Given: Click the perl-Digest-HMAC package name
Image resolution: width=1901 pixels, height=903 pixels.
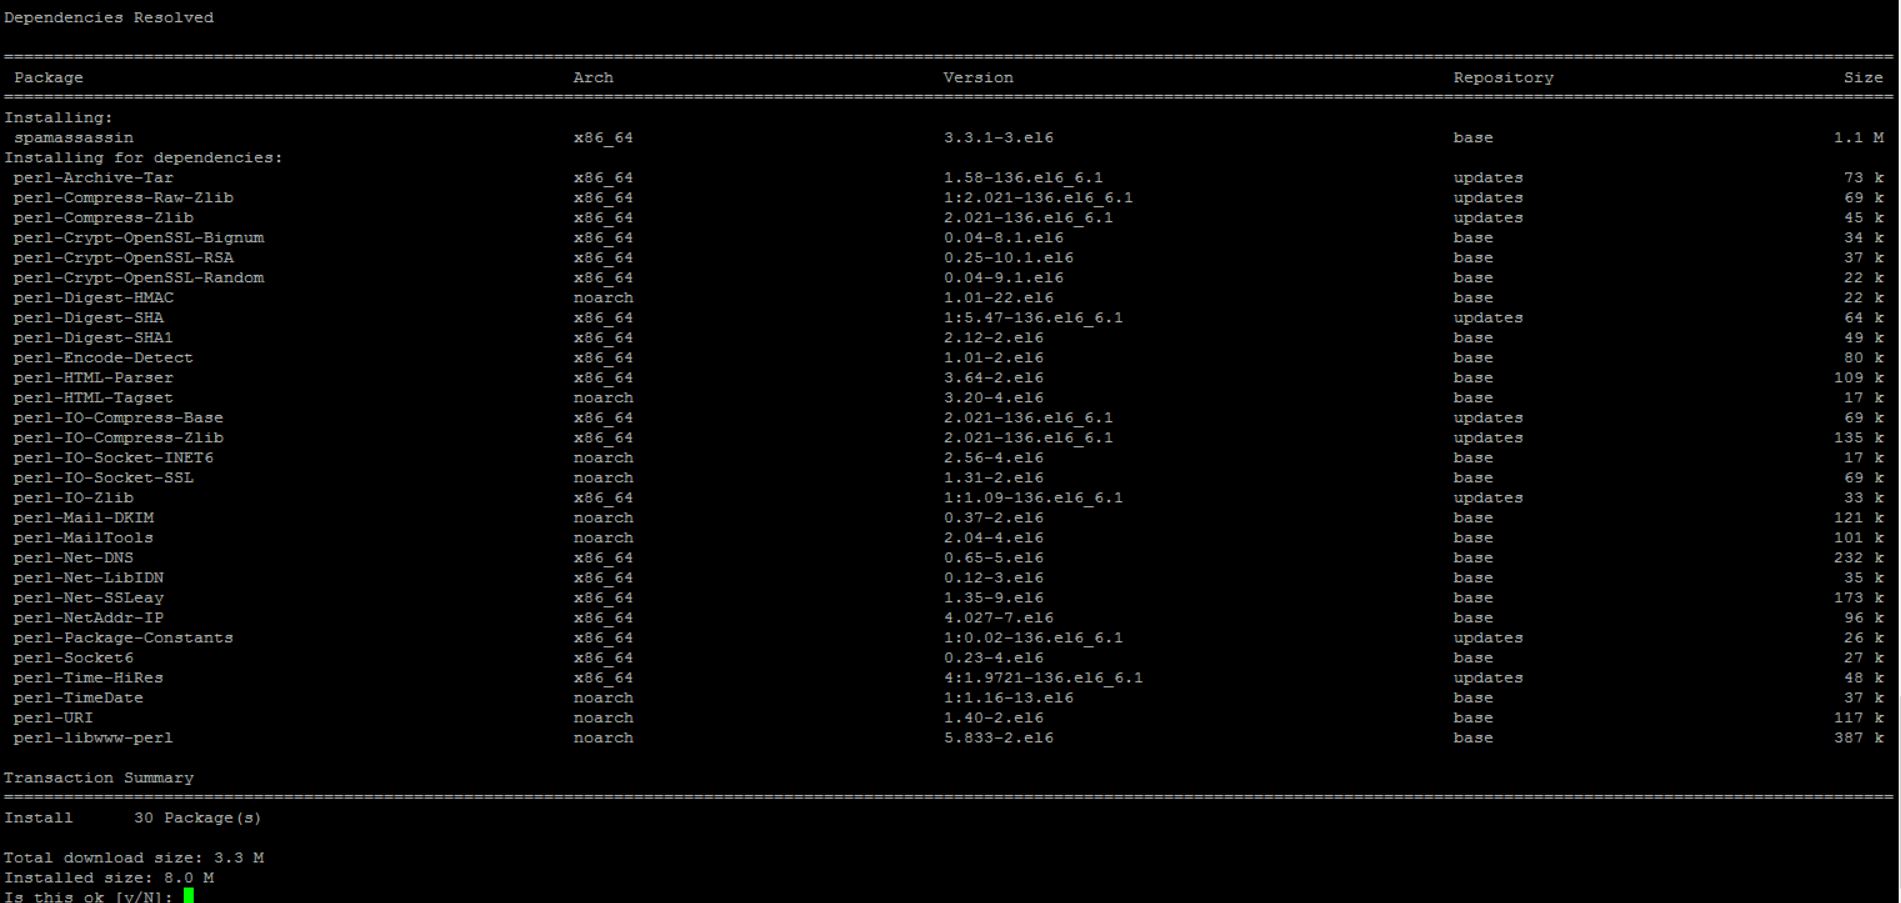Looking at the screenshot, I should [94, 297].
